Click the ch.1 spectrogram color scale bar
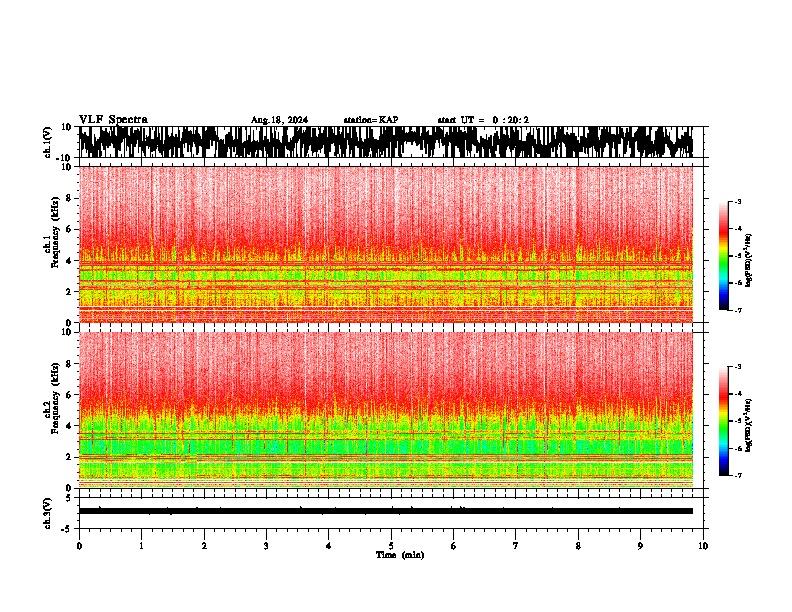The image size is (792, 612). pyautogui.click(x=724, y=256)
